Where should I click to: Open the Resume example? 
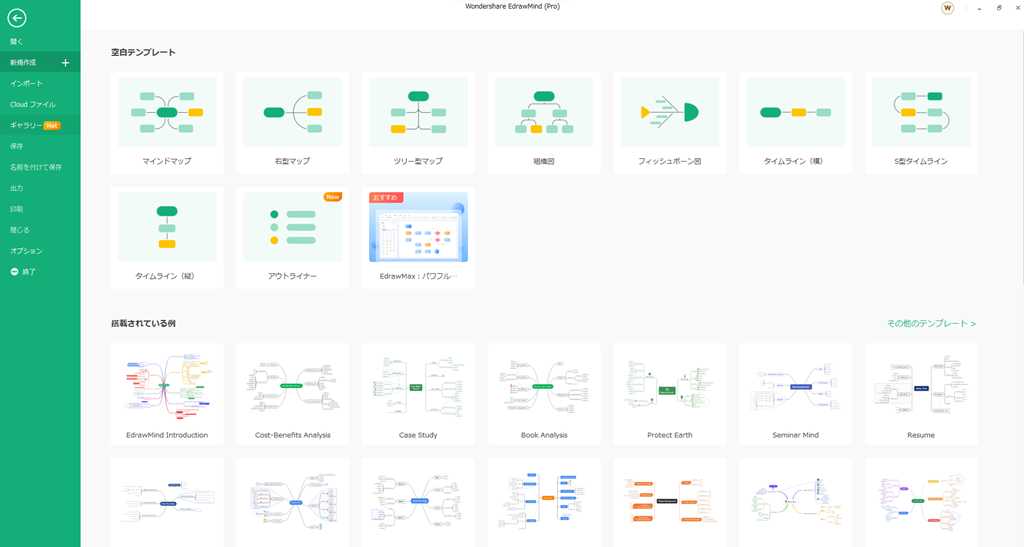coord(921,394)
